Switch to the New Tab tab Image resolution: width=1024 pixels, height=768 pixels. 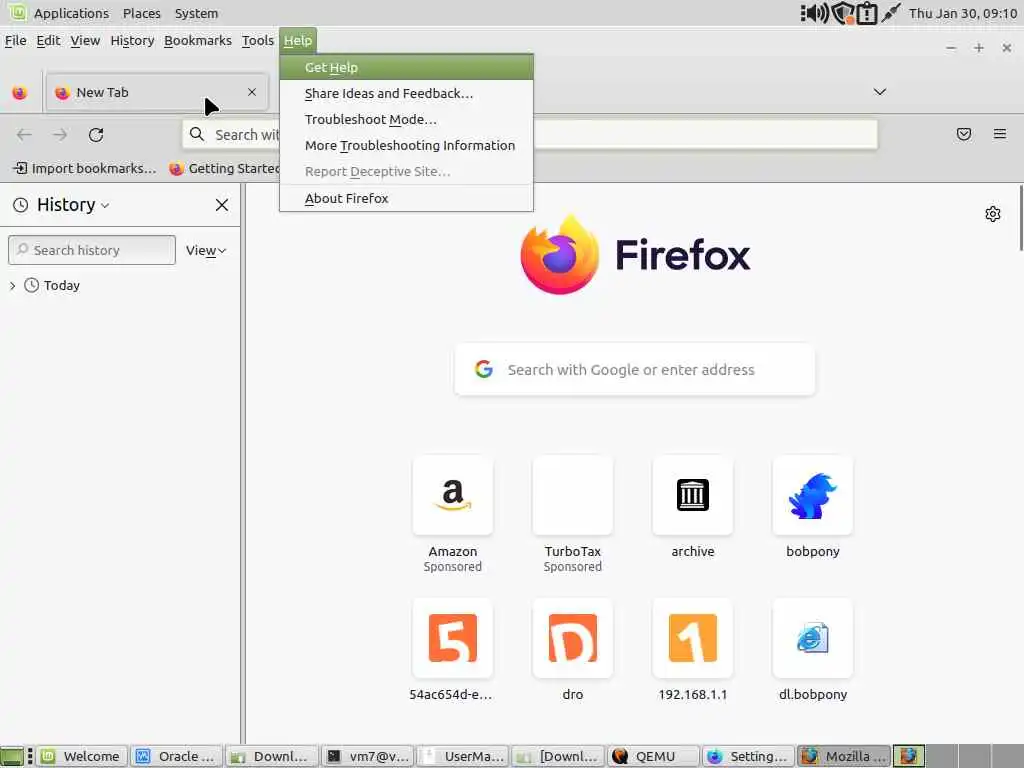157,92
